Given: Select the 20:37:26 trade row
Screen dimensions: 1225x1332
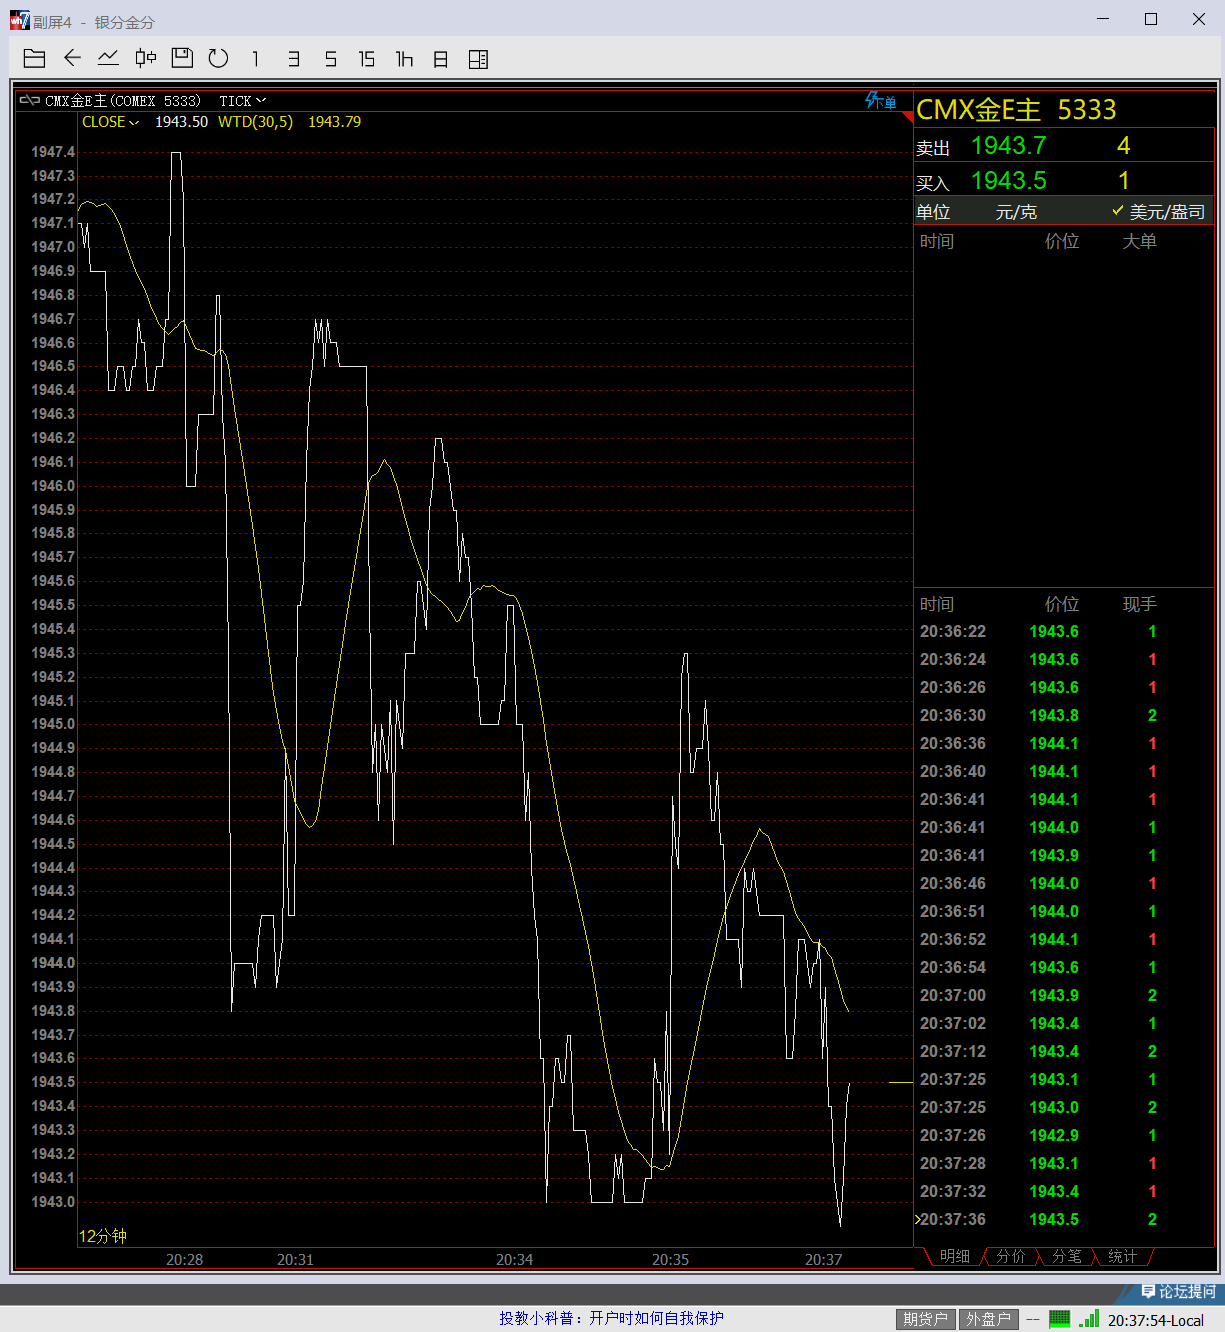Looking at the screenshot, I should pyautogui.click(x=1064, y=1136).
